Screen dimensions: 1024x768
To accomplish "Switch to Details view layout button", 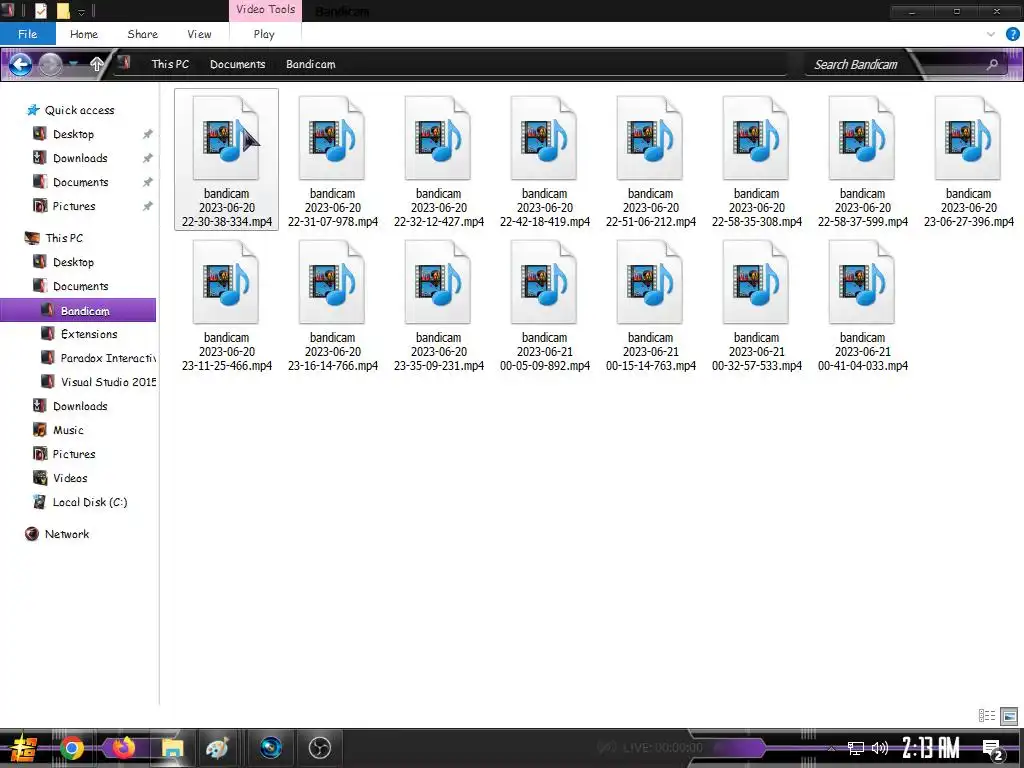I will point(987,716).
